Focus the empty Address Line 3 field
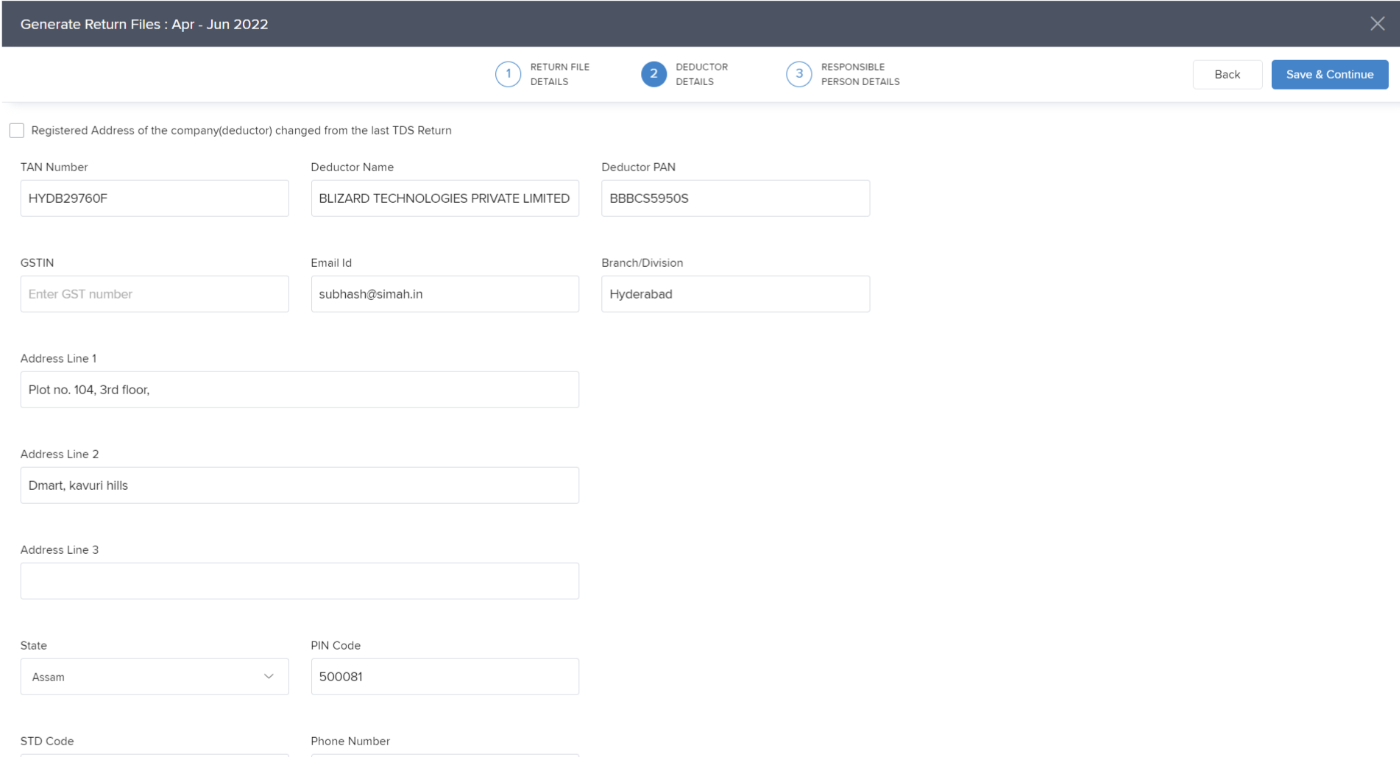Viewport: 1400px width, 757px height. click(299, 581)
